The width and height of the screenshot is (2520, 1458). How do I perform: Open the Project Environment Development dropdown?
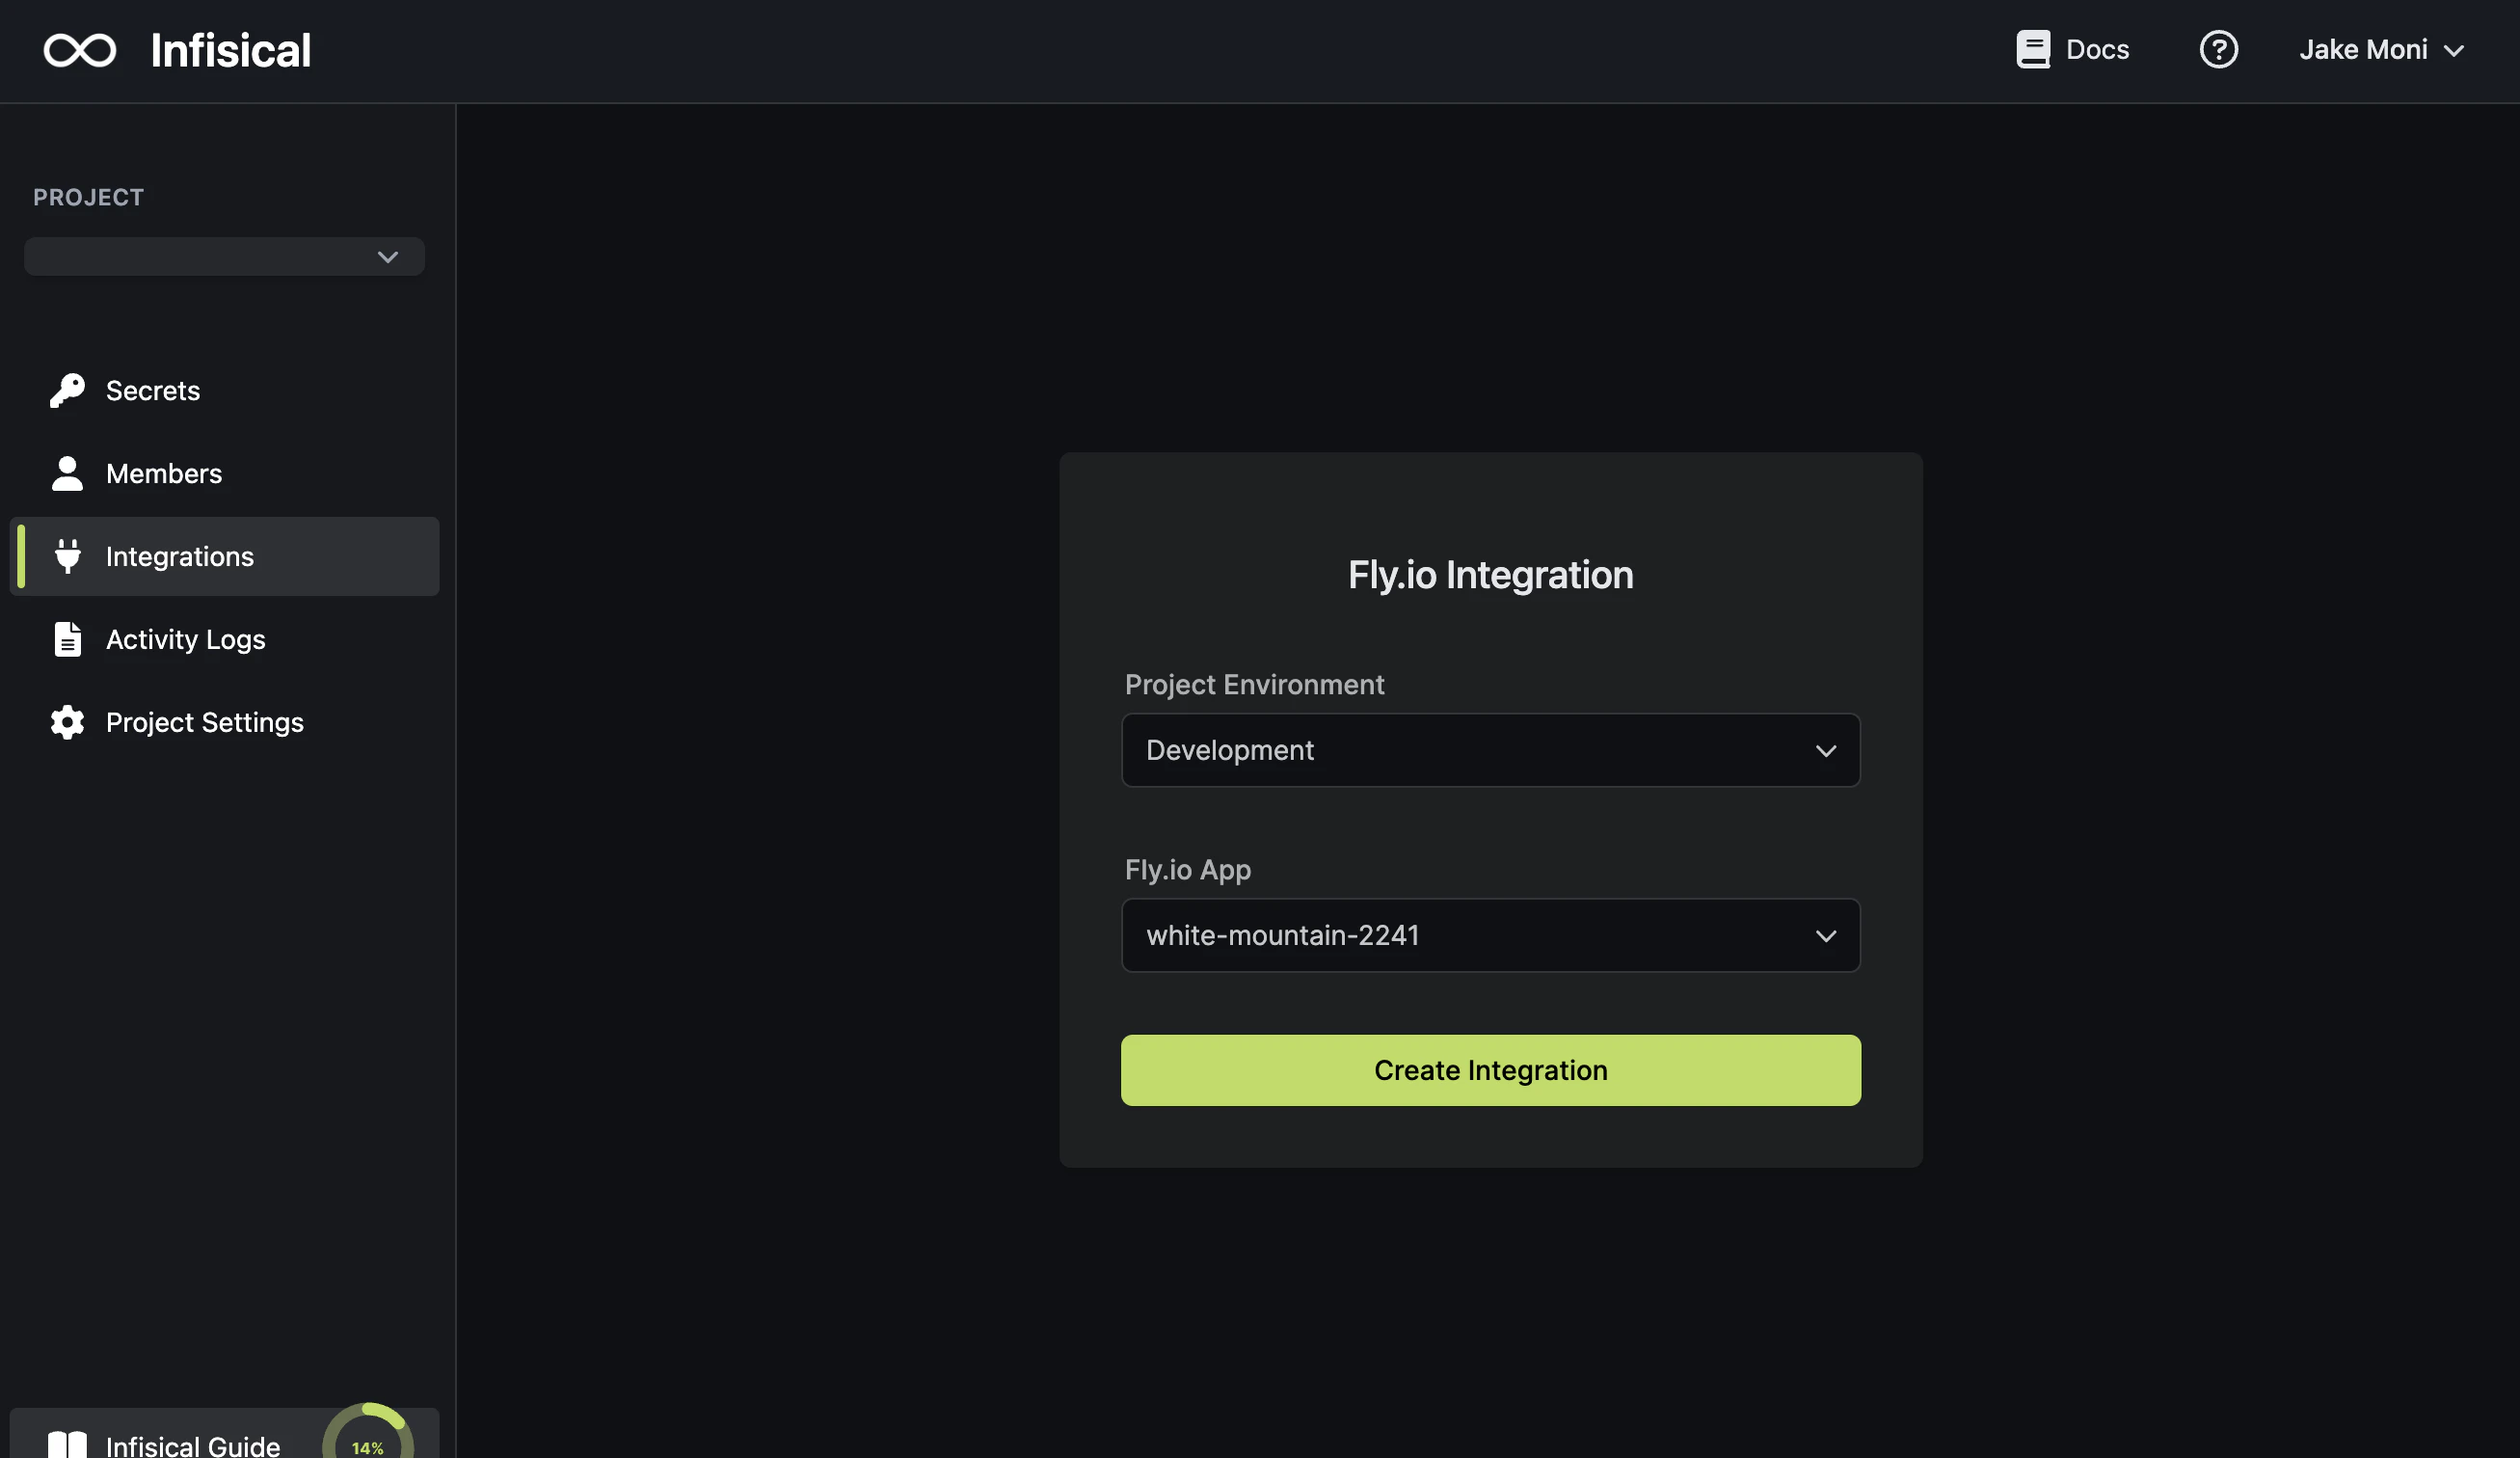[1490, 750]
